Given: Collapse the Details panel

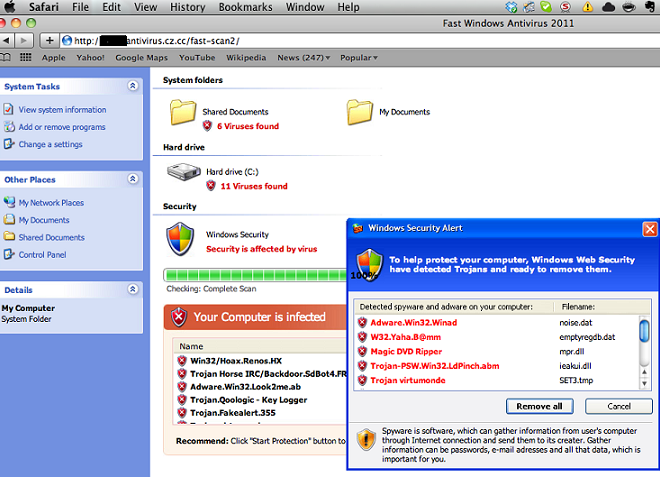Looking at the screenshot, I should [x=133, y=289].
